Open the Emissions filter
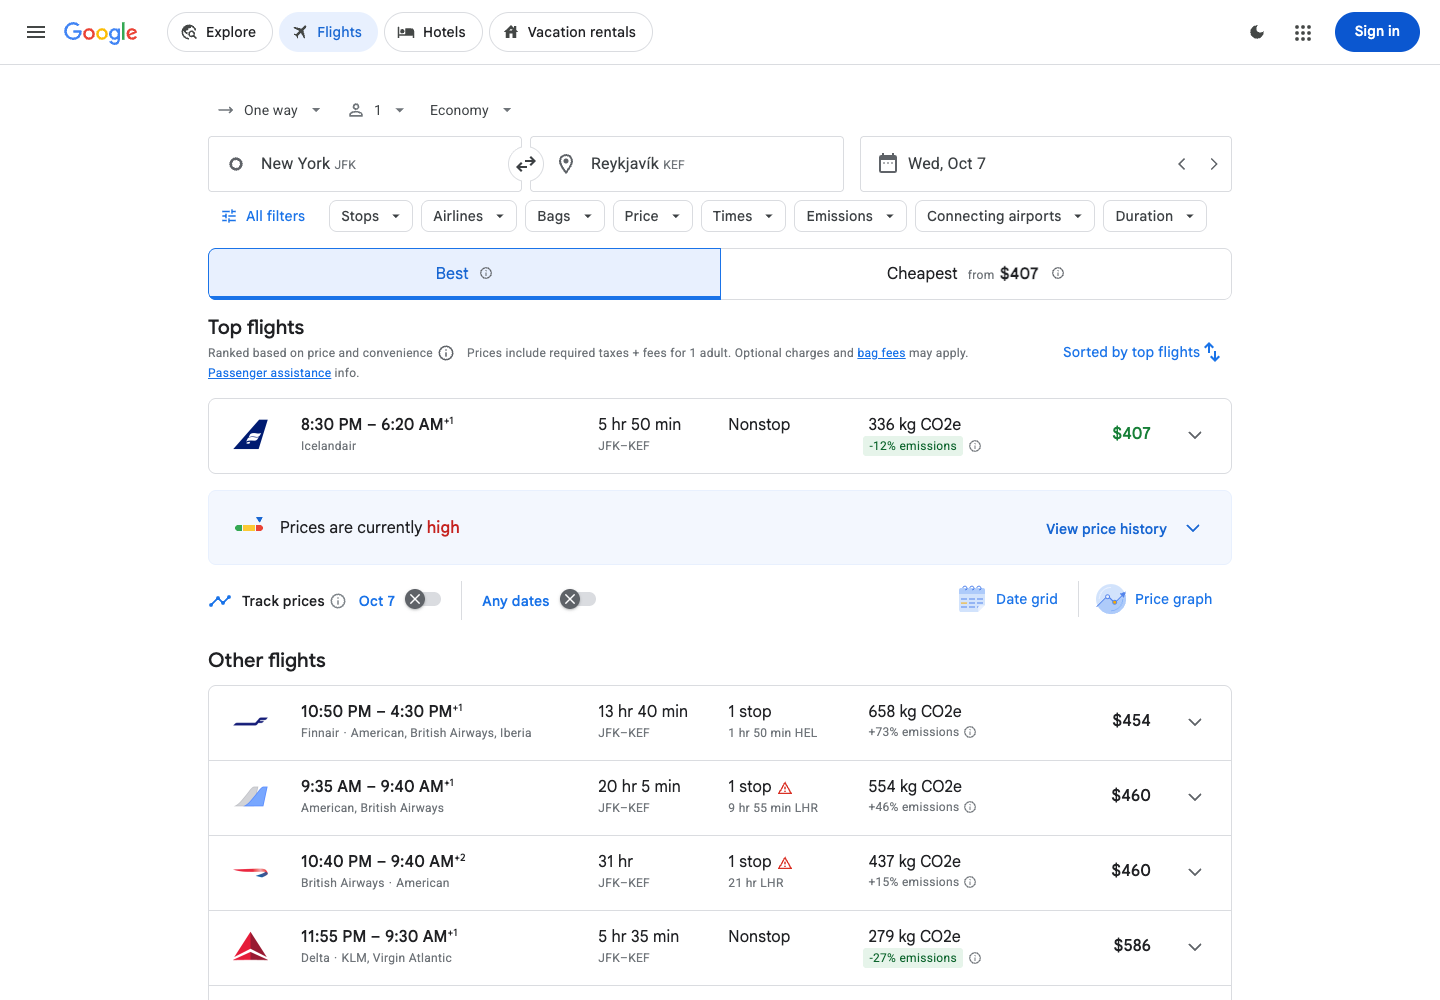Viewport: 1440px width, 1000px height. click(x=851, y=216)
